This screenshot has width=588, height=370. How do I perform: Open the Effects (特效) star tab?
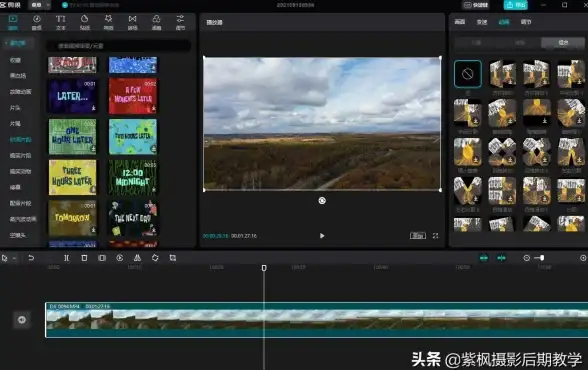(109, 22)
